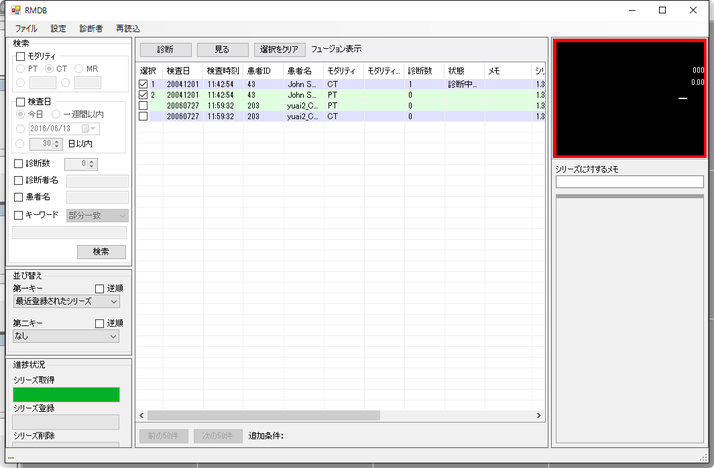Open the 最近登録されたシリーズ sort dropdown
Image resolution: width=714 pixels, height=468 pixels.
coord(66,301)
